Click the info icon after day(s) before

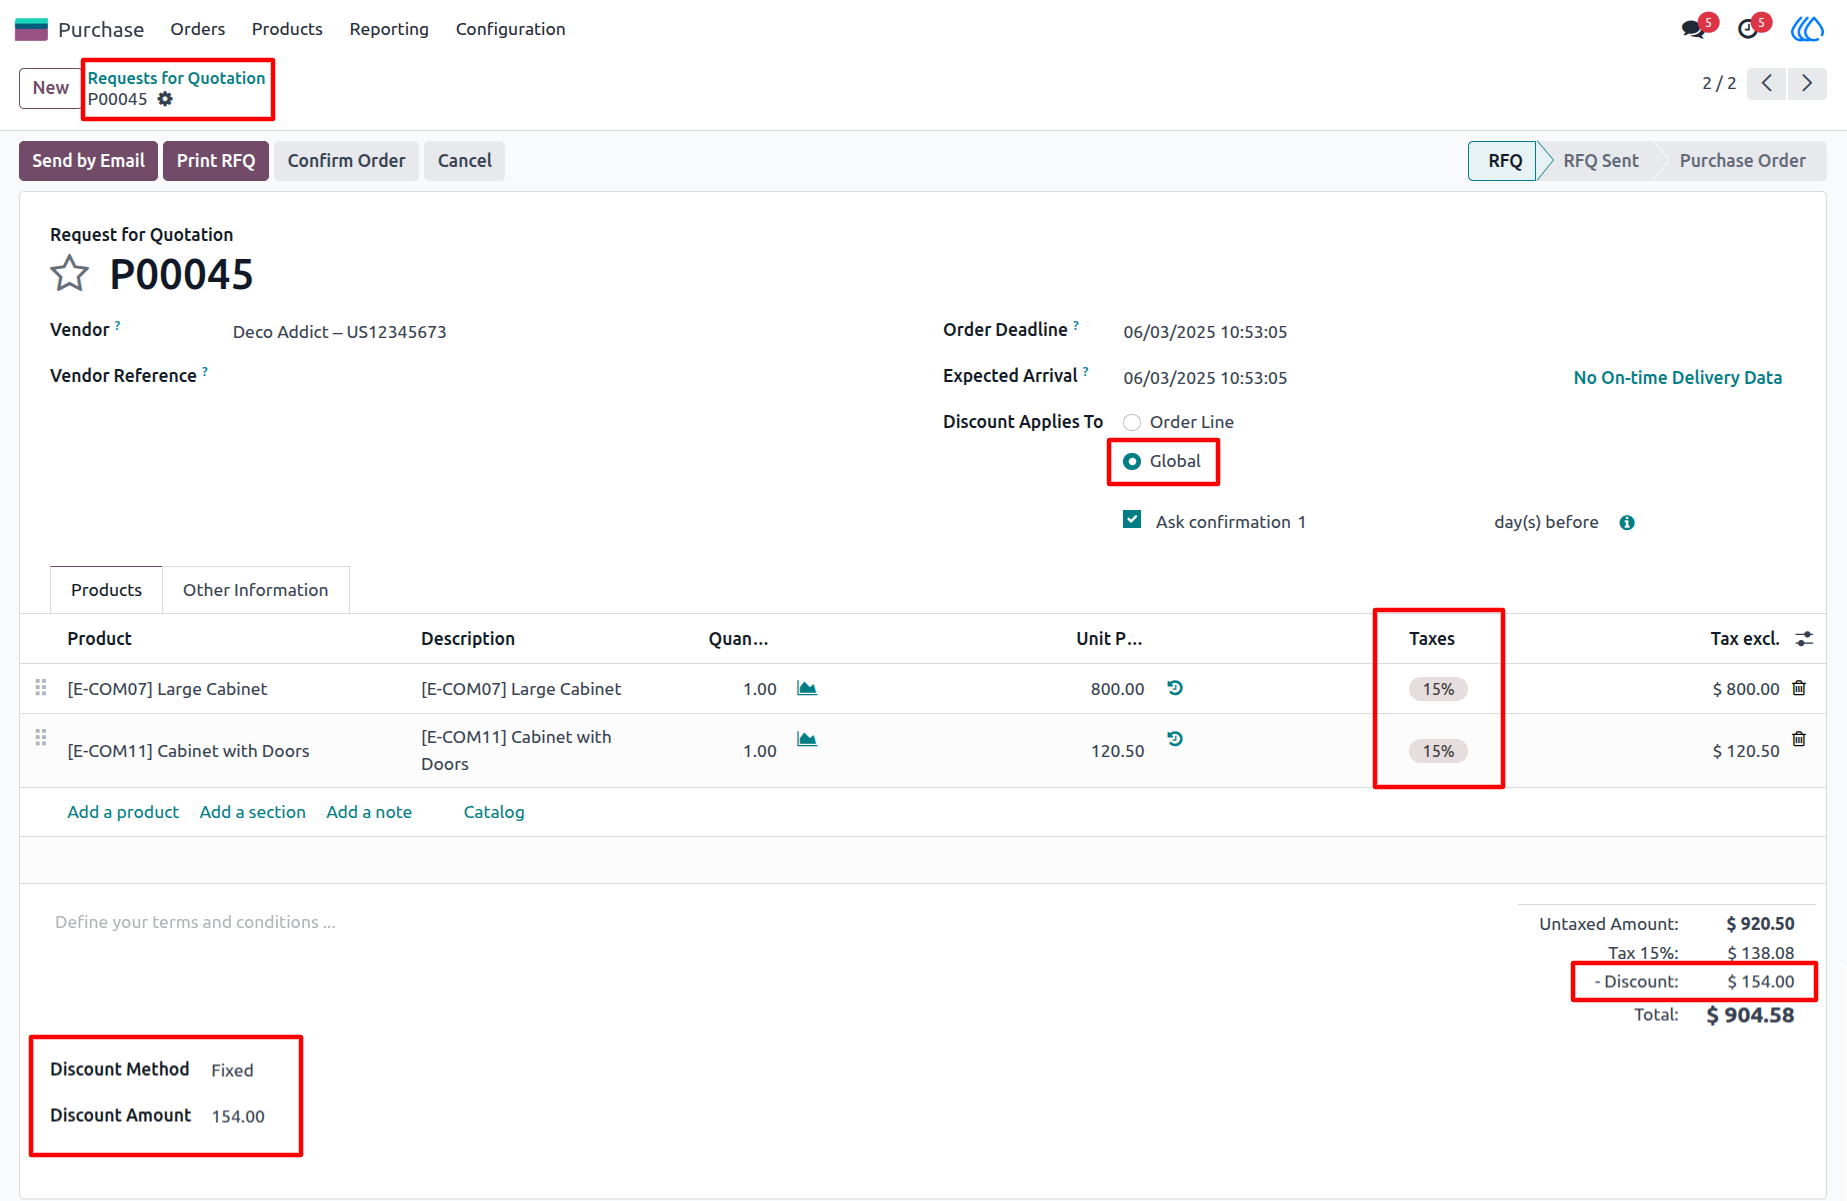(1627, 523)
